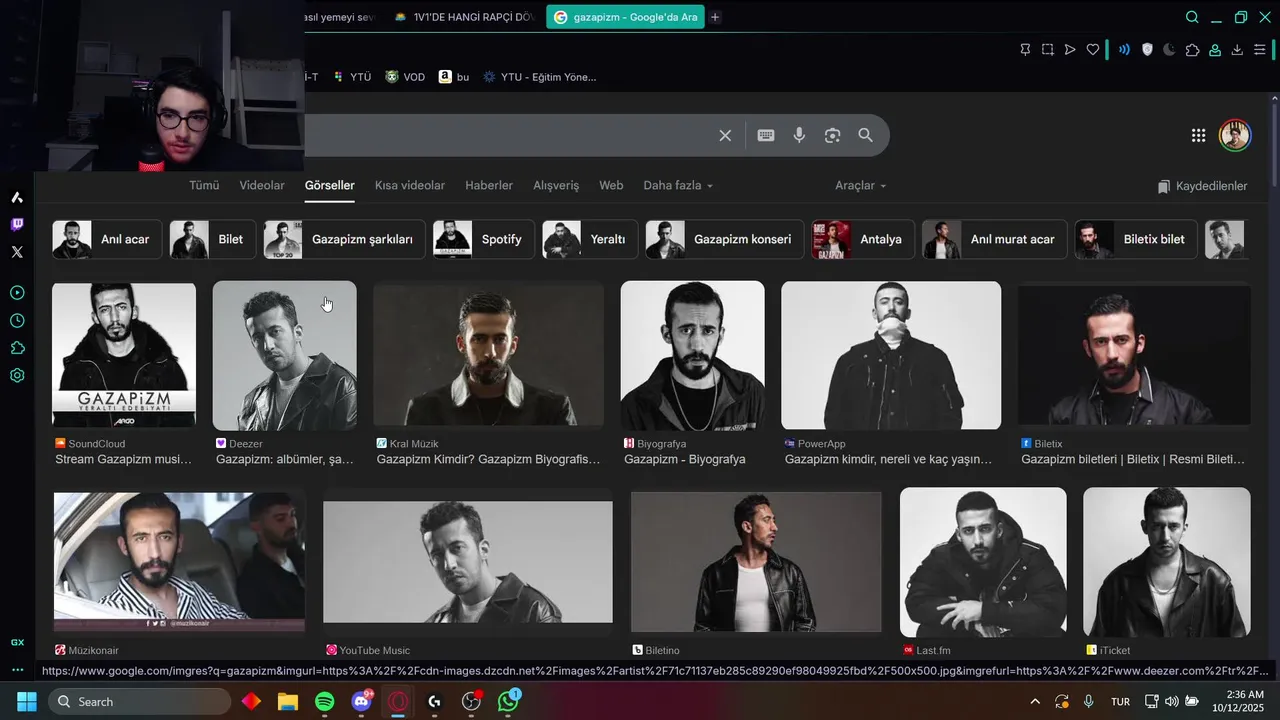Screen dimensions: 1280x720
Task: Switch to the Tümü results tab
Action: coord(204,185)
